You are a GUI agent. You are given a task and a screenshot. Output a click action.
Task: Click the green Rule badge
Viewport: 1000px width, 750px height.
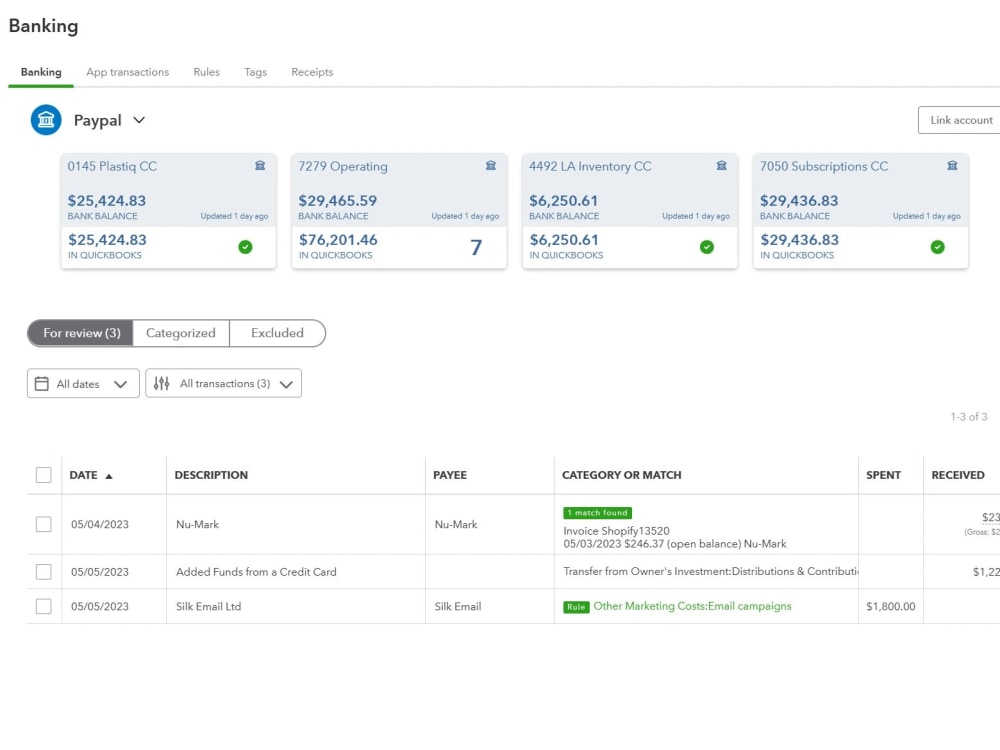(x=576, y=607)
